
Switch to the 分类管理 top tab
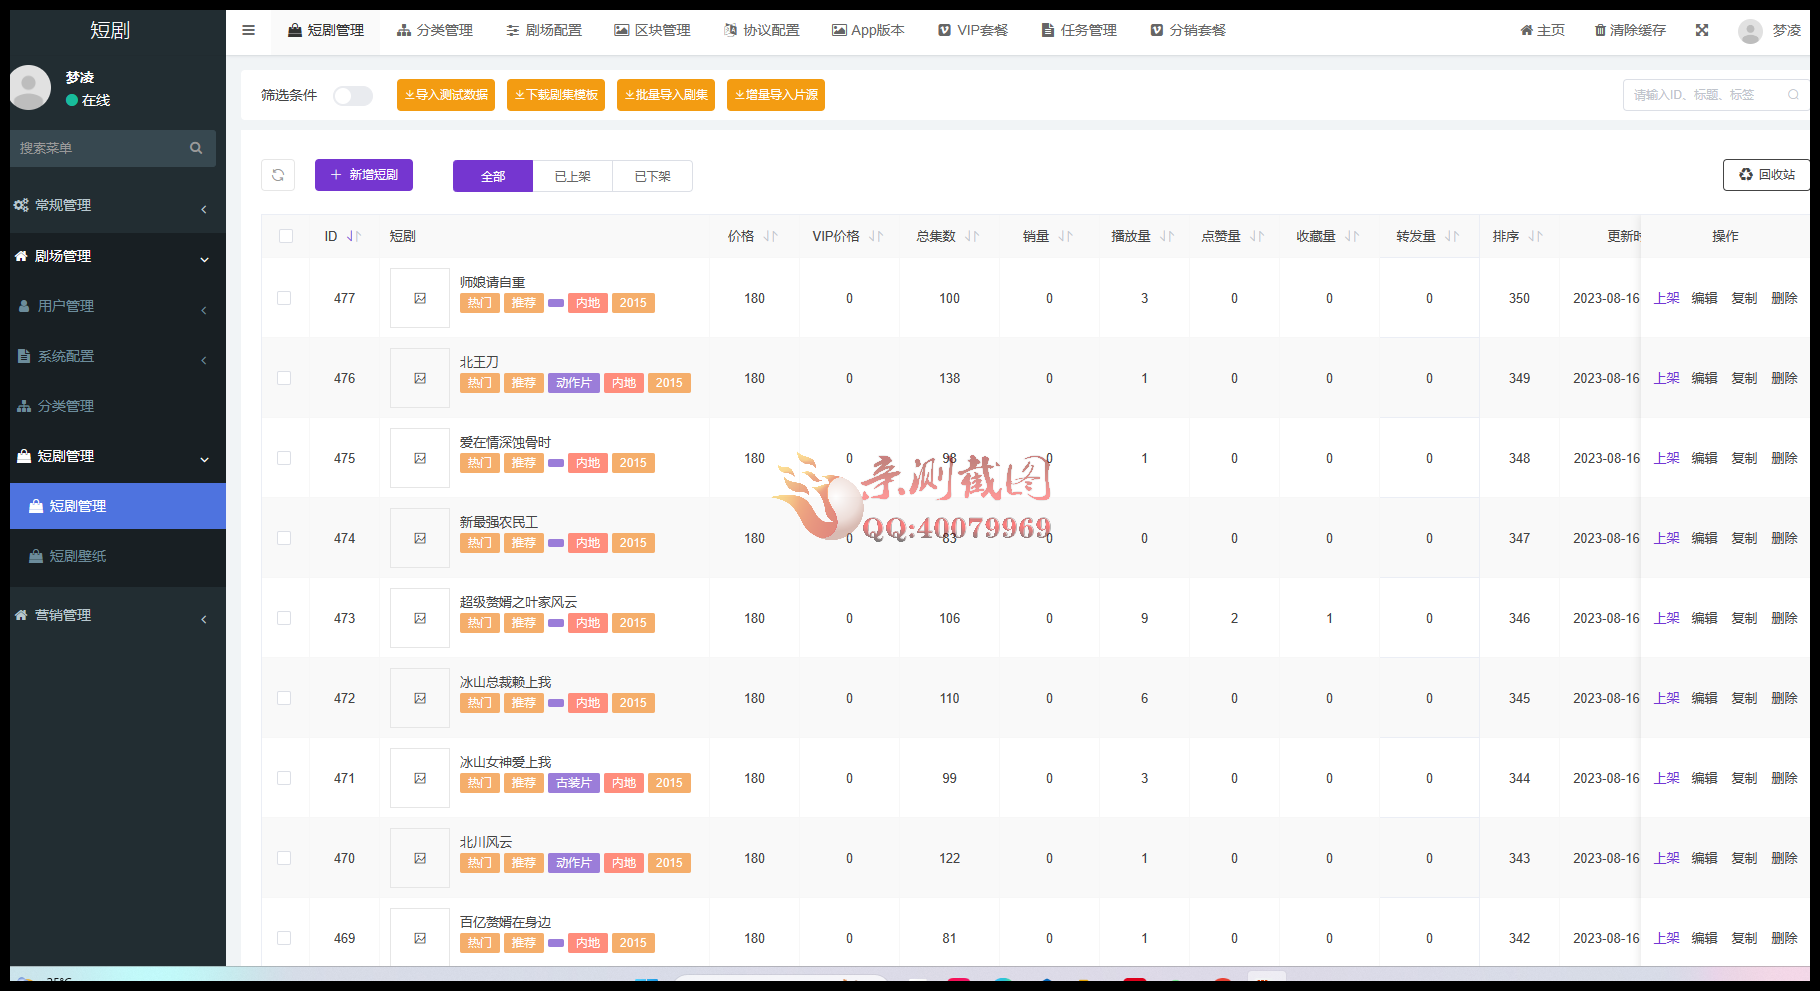coord(435,30)
